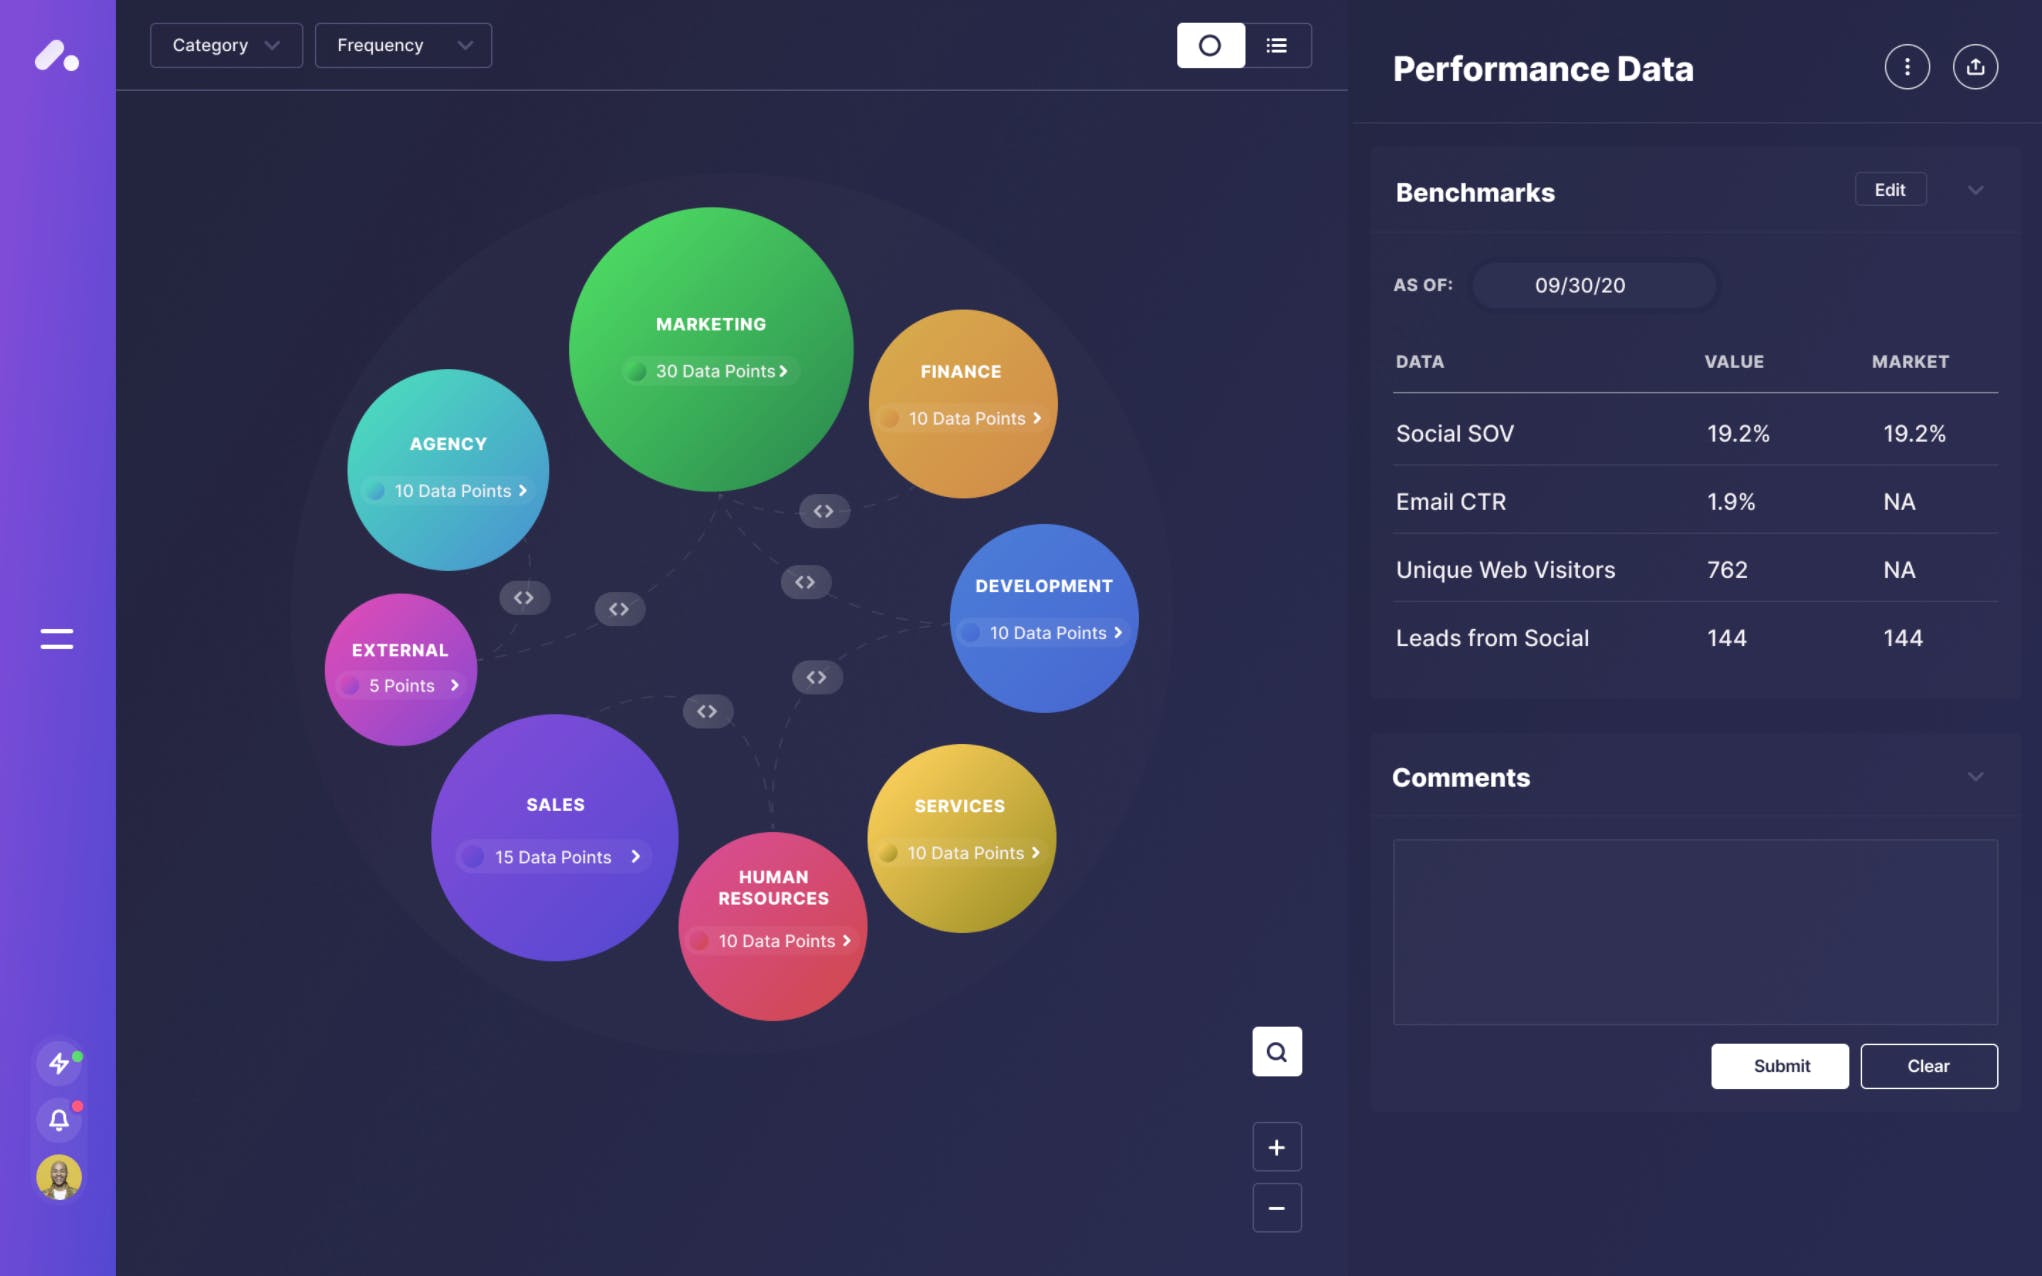Open the notifications bell icon
Image resolution: width=2042 pixels, height=1276 pixels.
pos(59,1120)
